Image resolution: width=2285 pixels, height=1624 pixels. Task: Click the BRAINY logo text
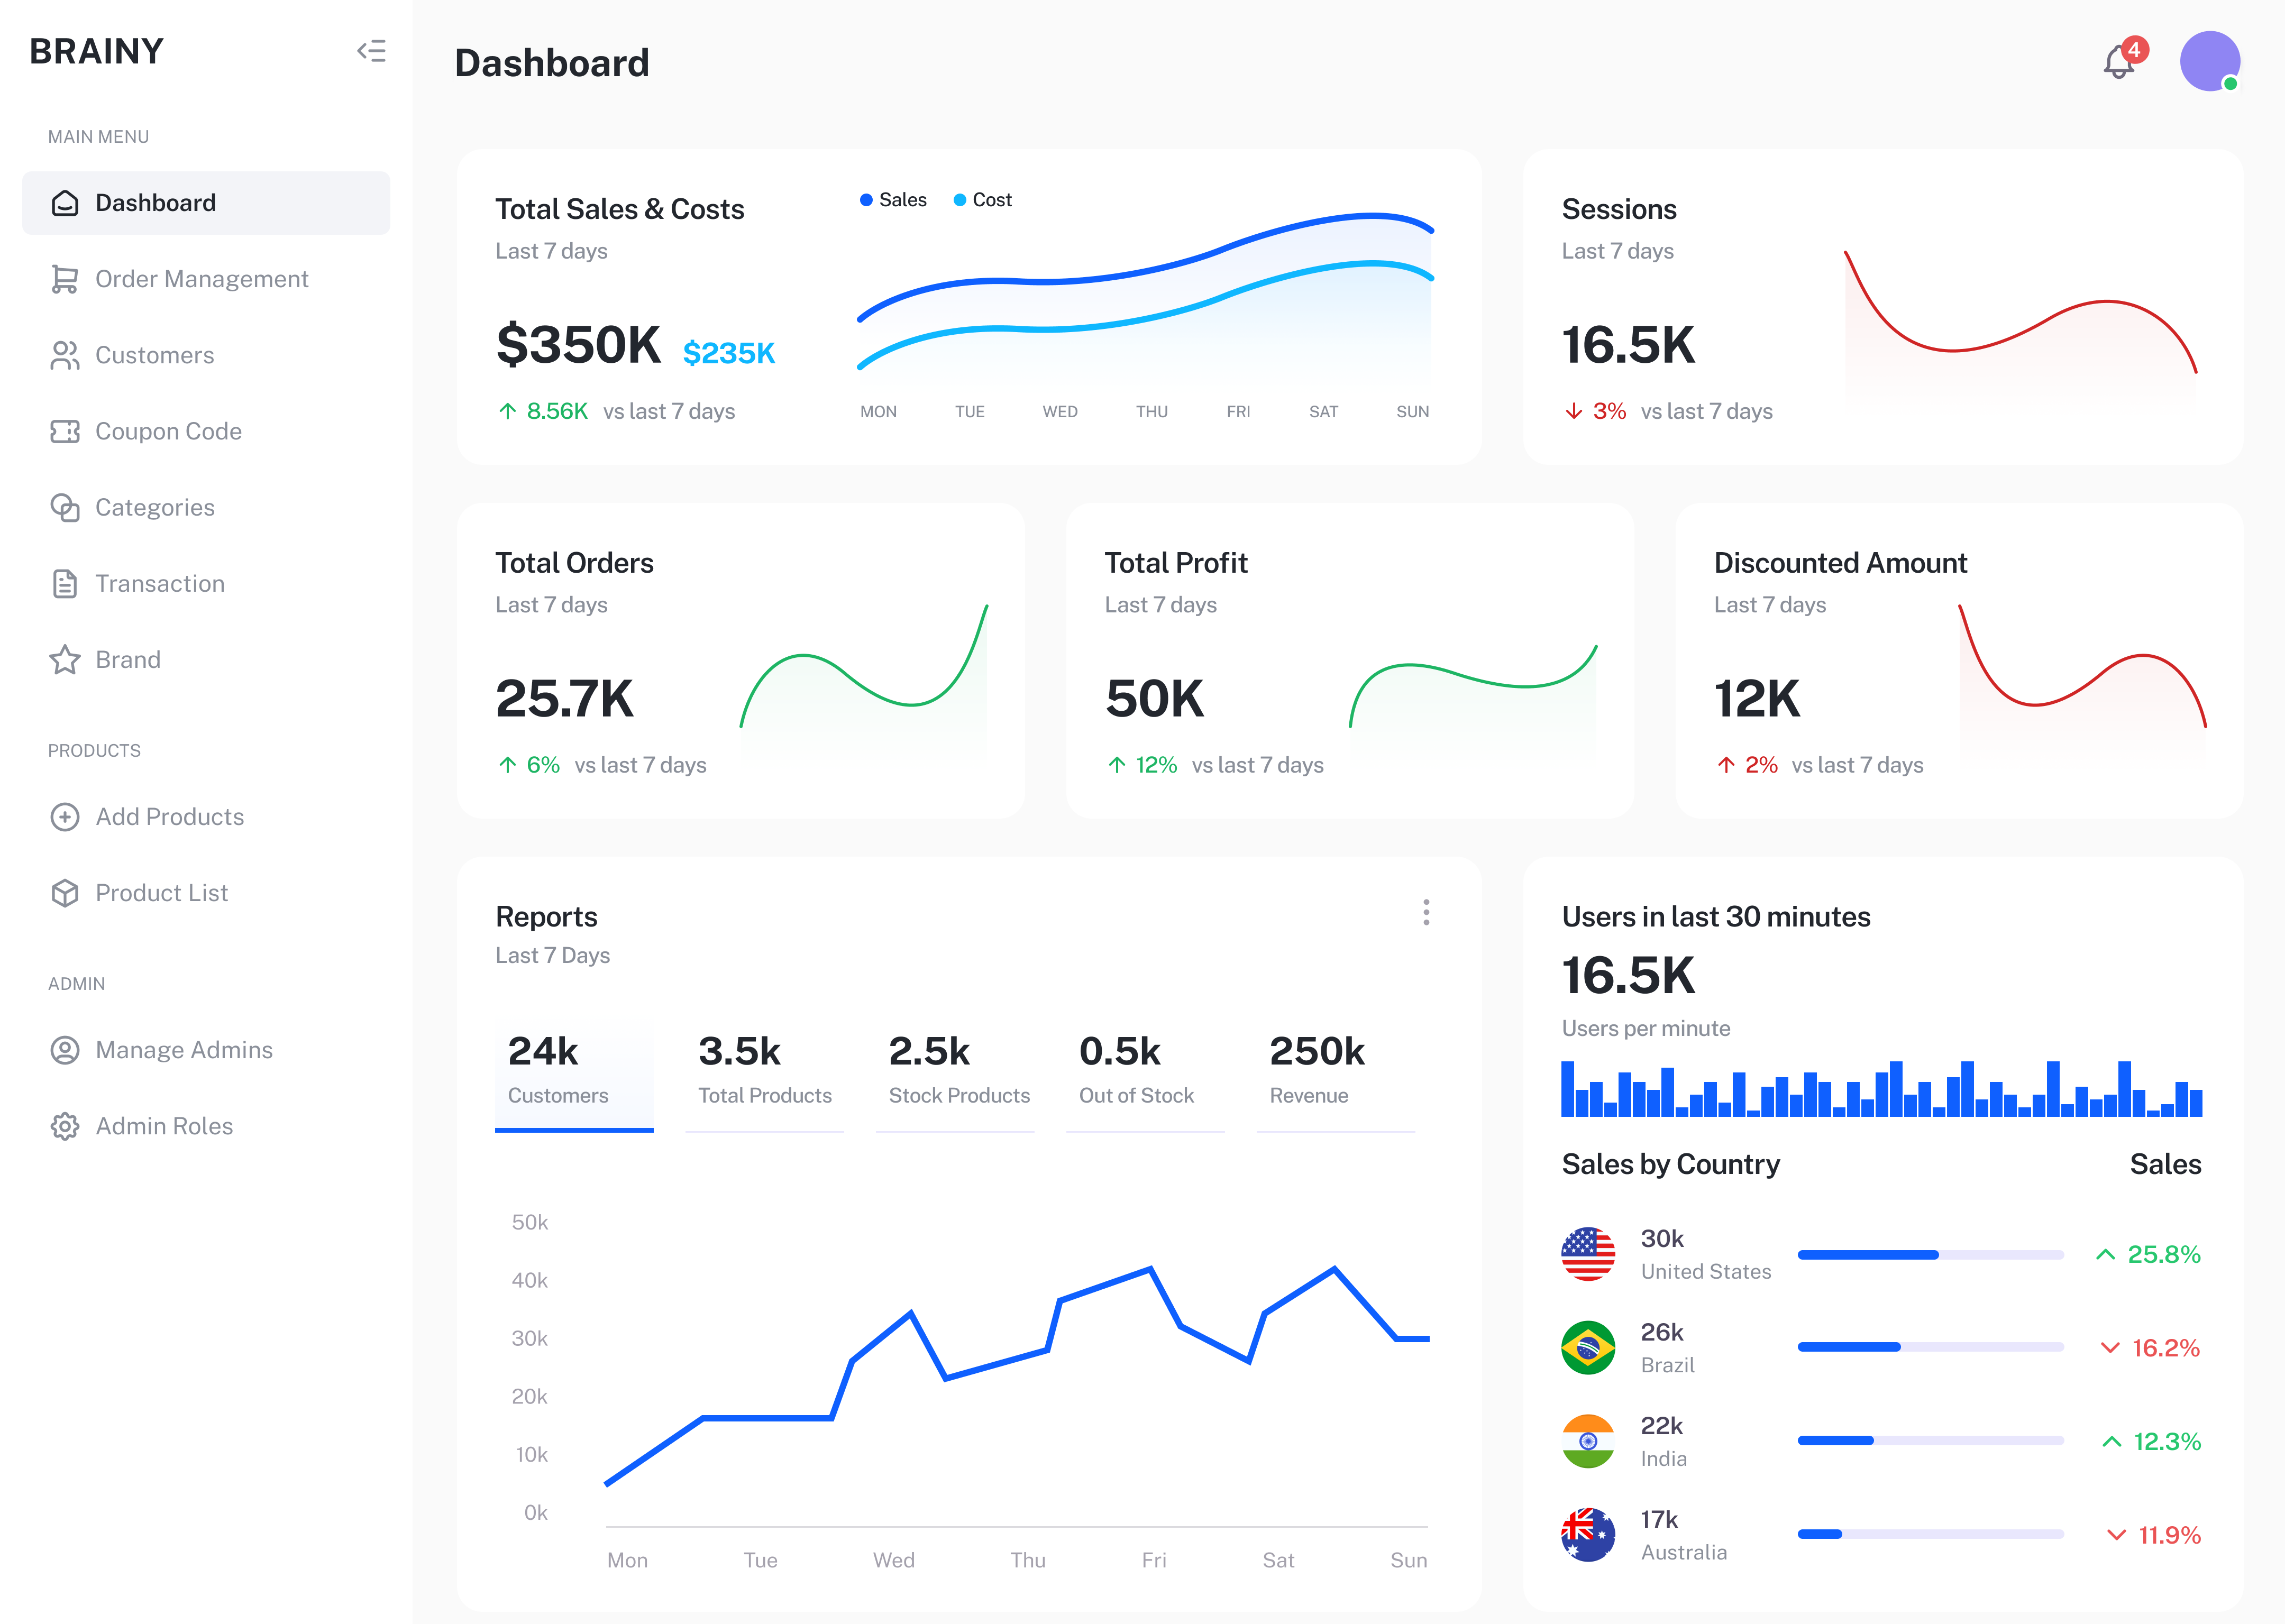tap(96, 51)
